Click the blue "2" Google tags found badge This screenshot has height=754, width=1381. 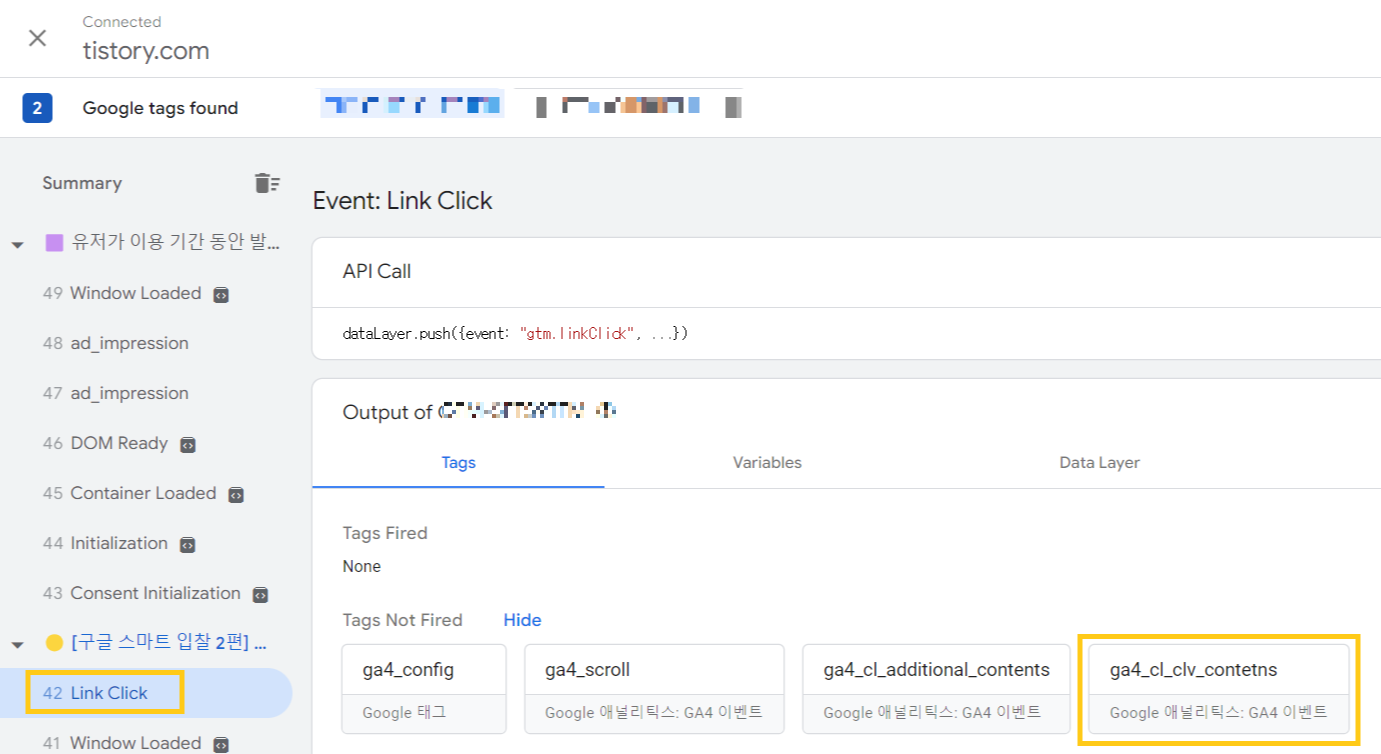coord(38,107)
